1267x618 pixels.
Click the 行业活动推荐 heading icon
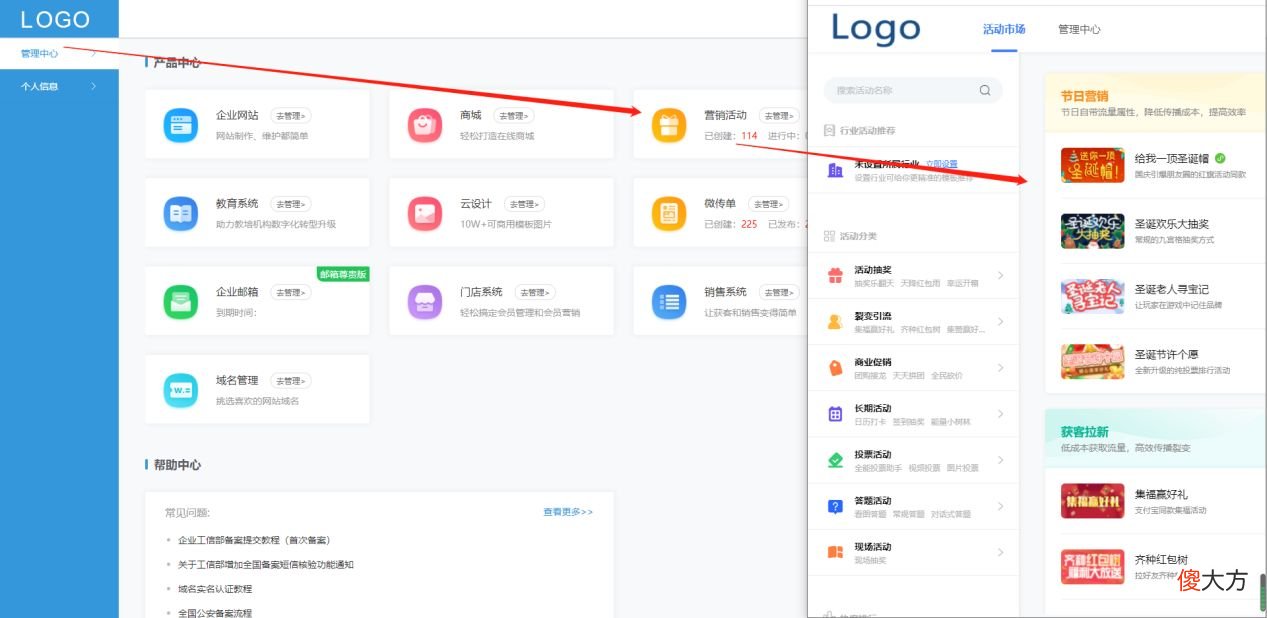[x=829, y=130]
